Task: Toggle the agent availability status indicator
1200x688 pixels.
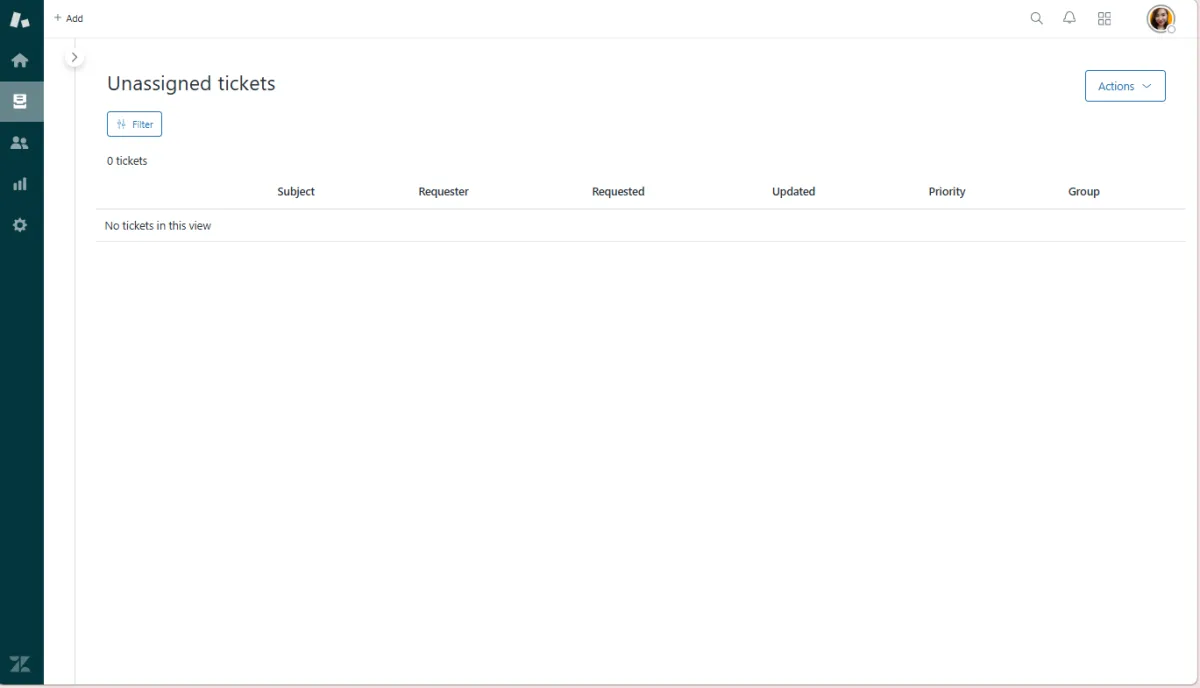Action: 1171,29
